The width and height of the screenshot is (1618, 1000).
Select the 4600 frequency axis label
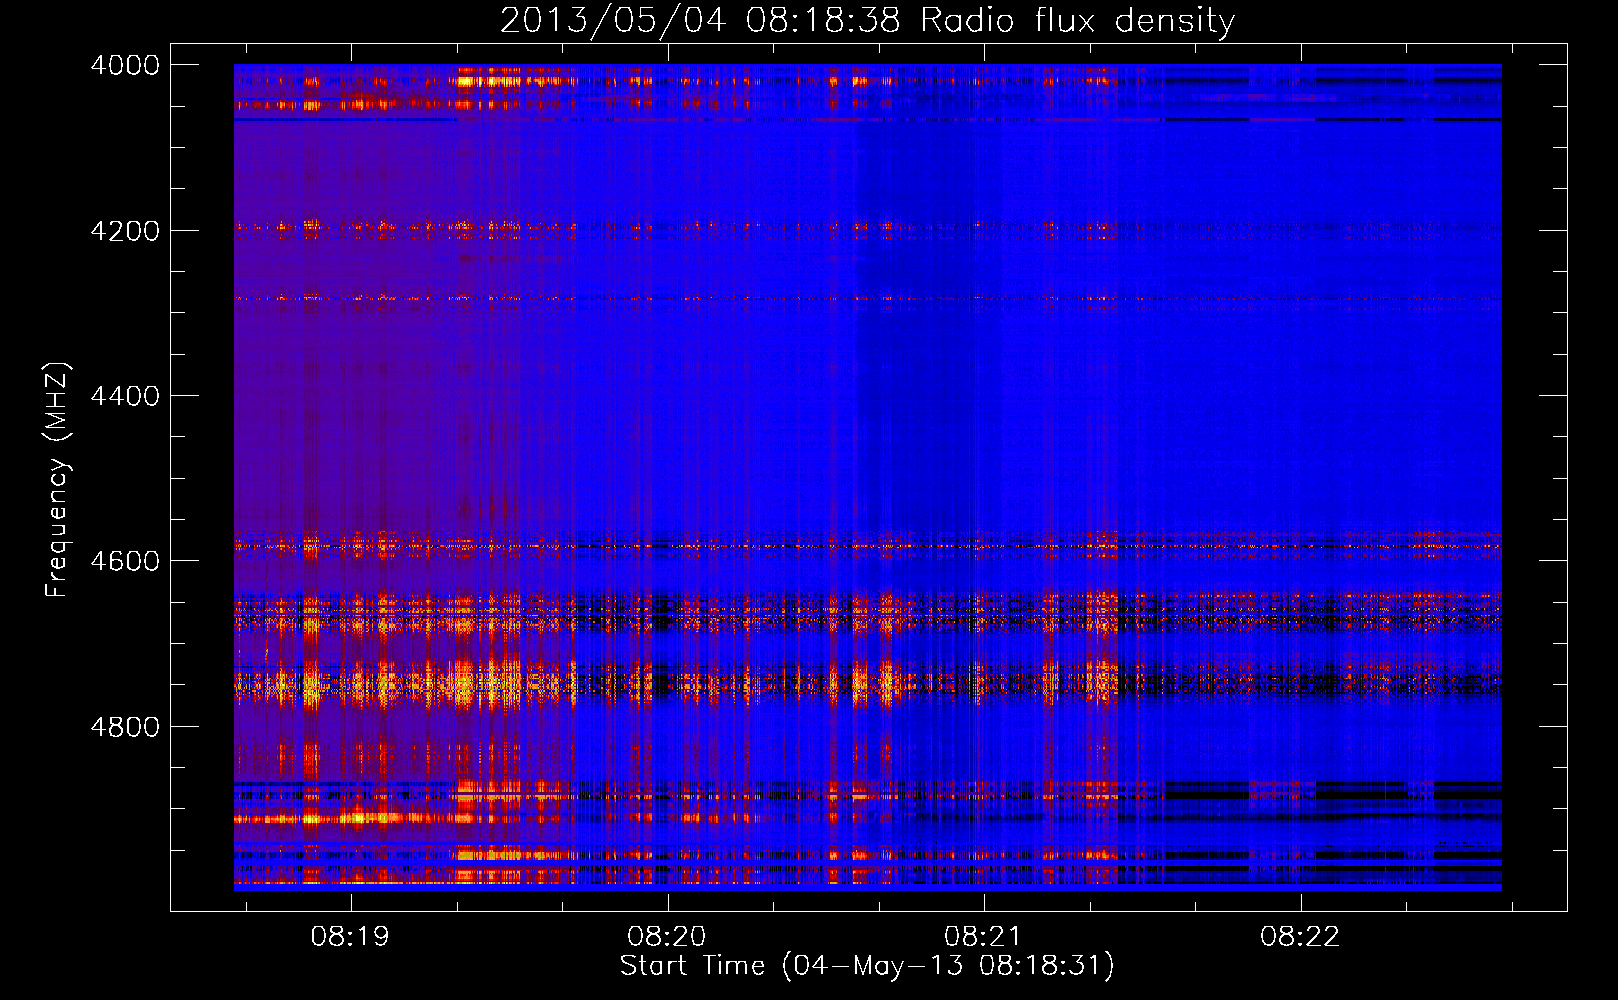(x=125, y=561)
